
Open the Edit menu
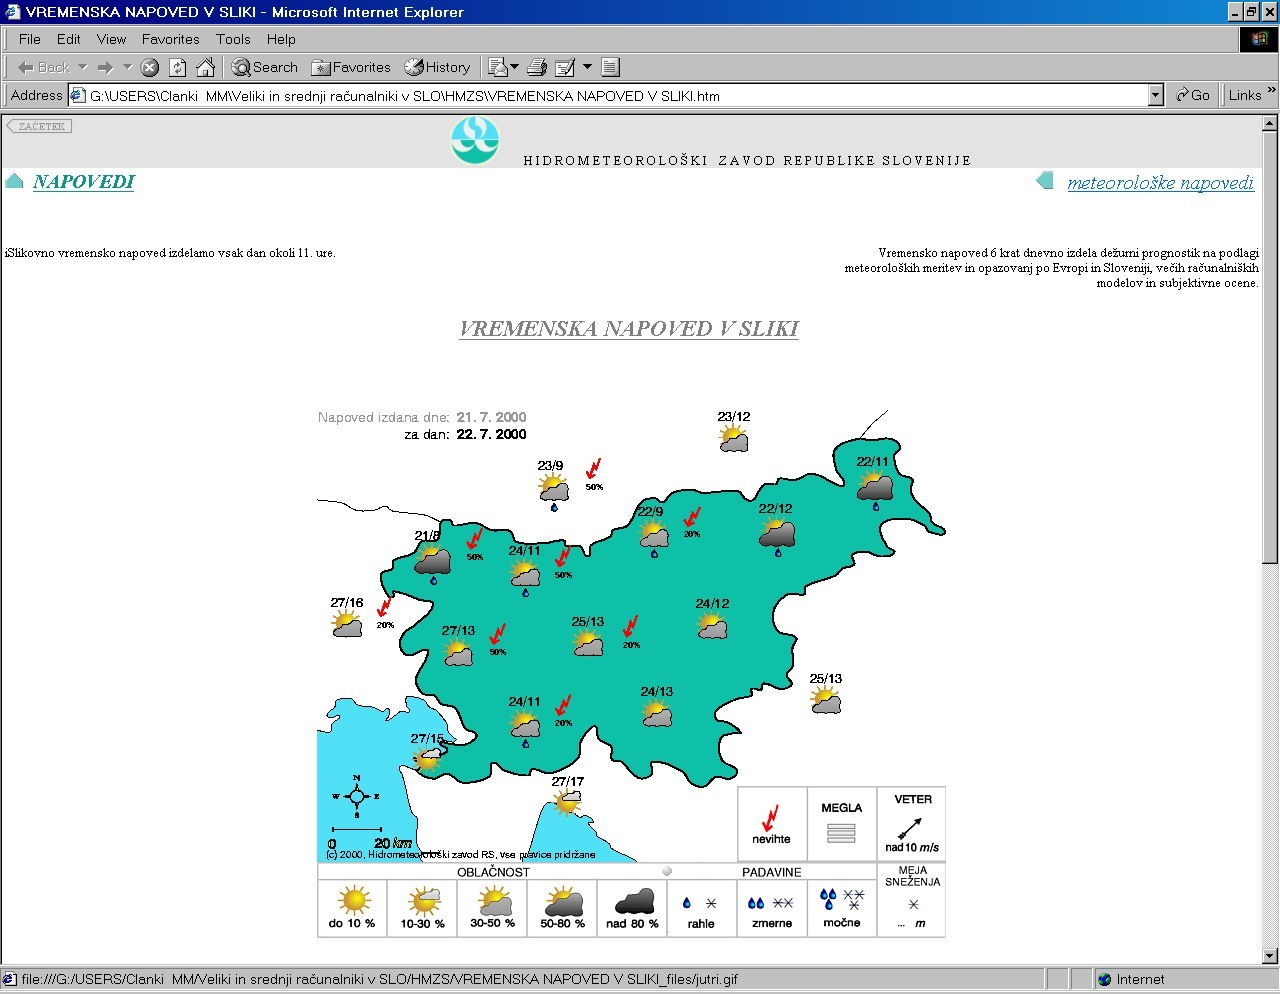pos(69,39)
